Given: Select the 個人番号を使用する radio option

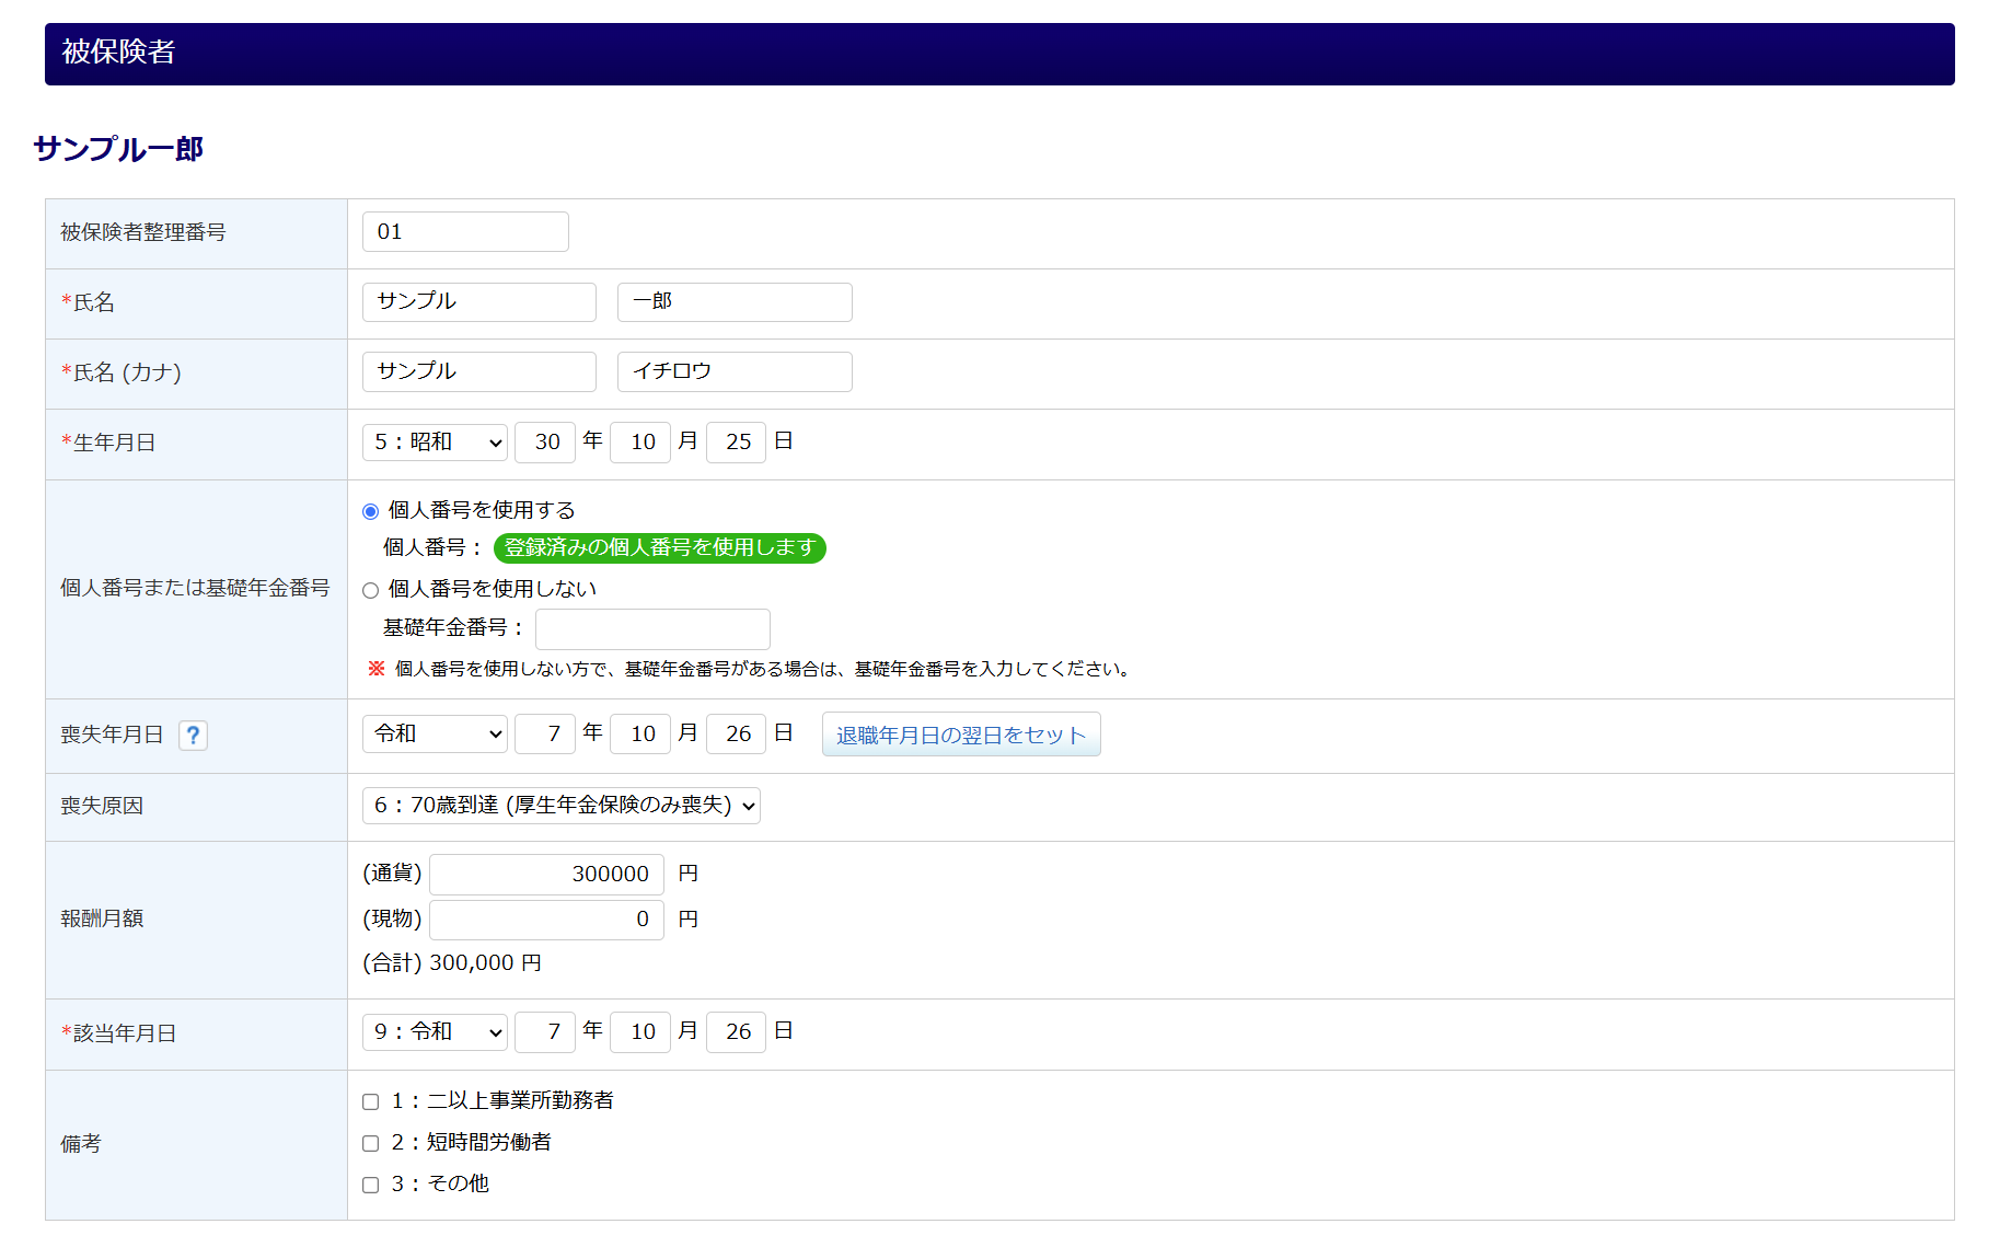Looking at the screenshot, I should [371, 511].
